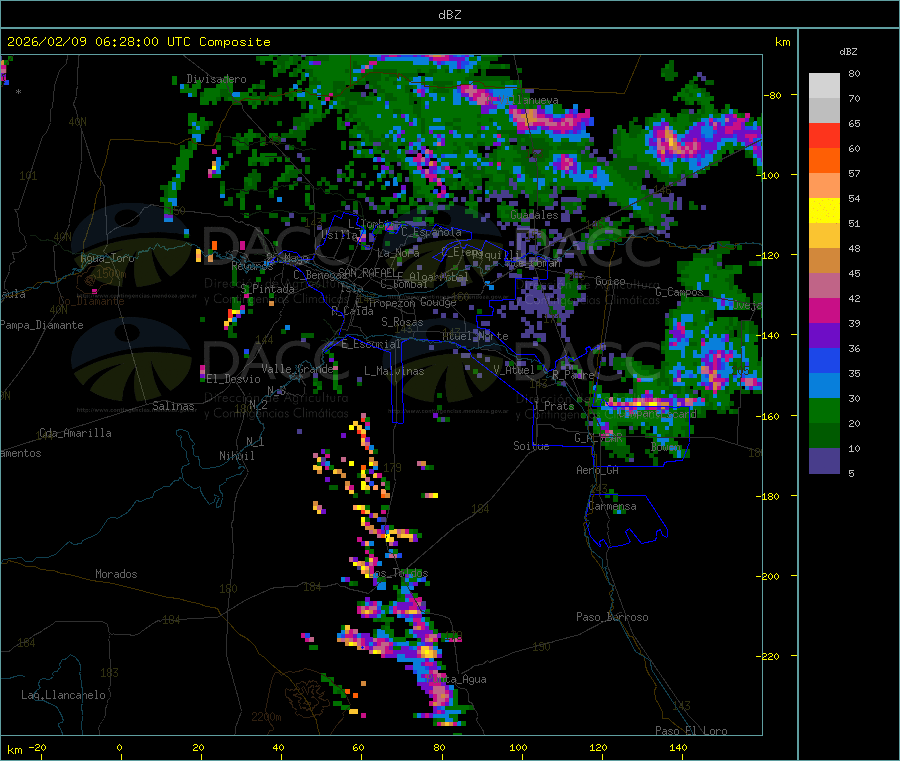Click the 'Carmensa' place label

(612, 506)
